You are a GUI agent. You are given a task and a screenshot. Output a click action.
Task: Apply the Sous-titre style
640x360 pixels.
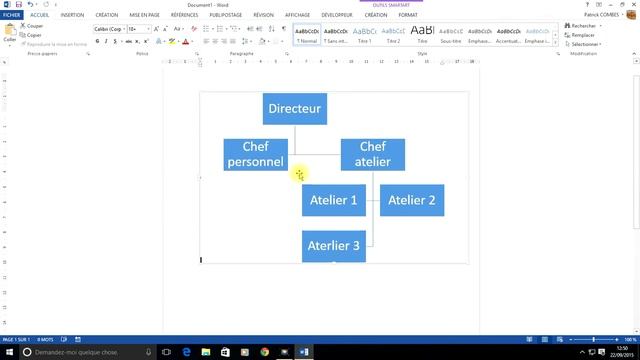coord(451,35)
